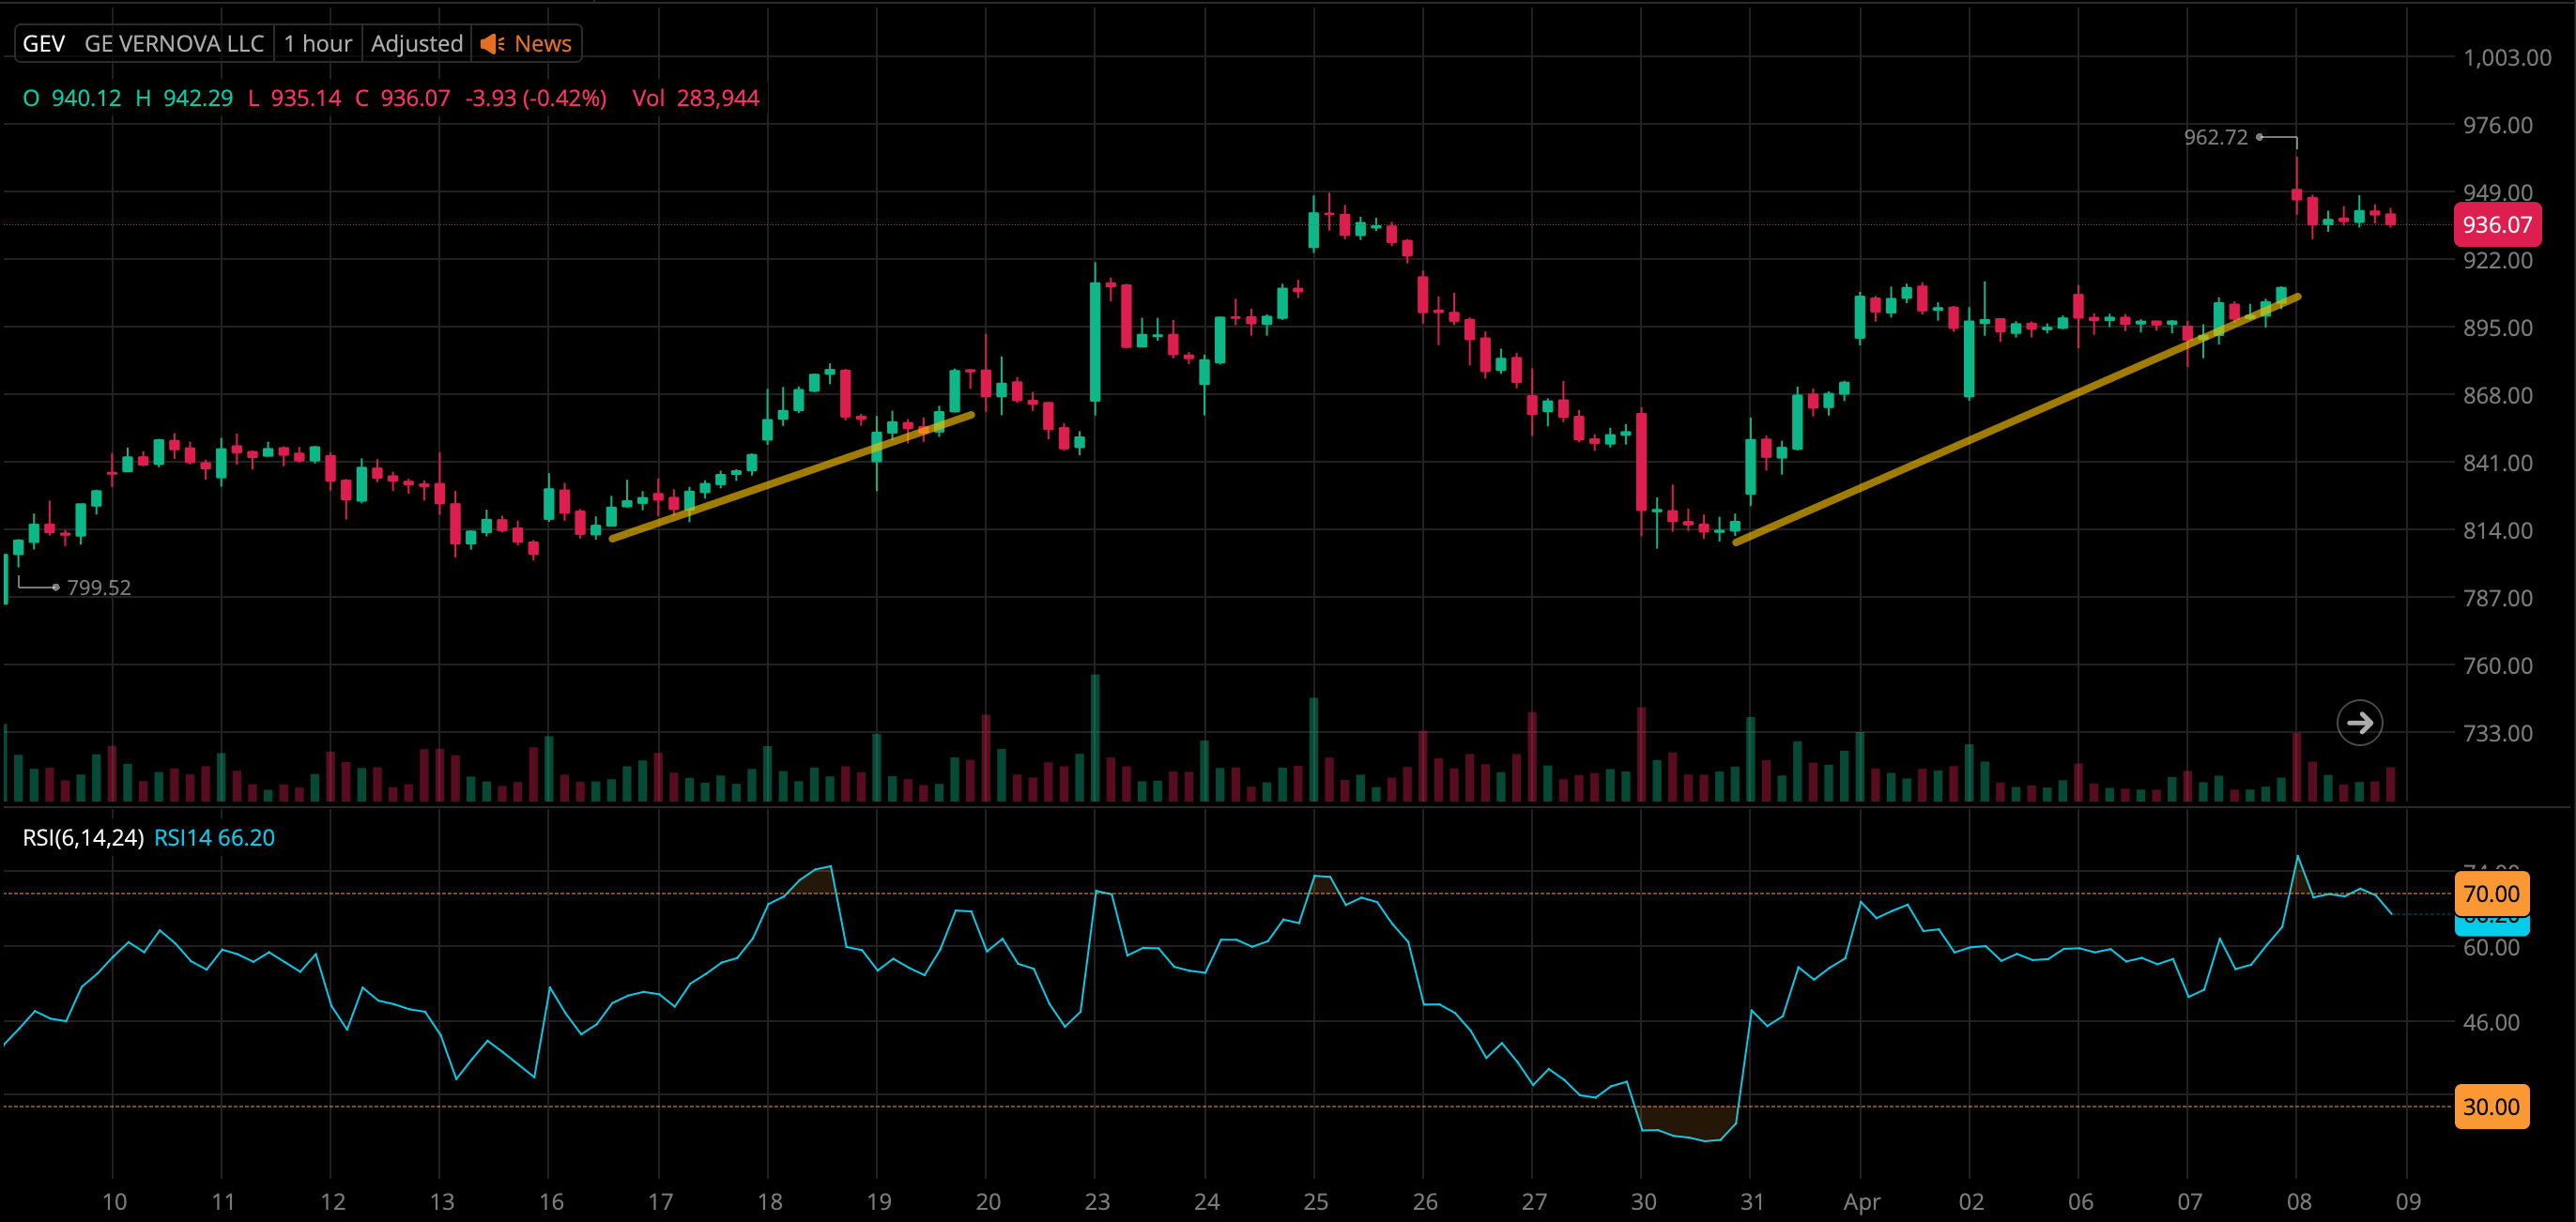Click the GE VERNOVA LLC company name

click(x=174, y=44)
